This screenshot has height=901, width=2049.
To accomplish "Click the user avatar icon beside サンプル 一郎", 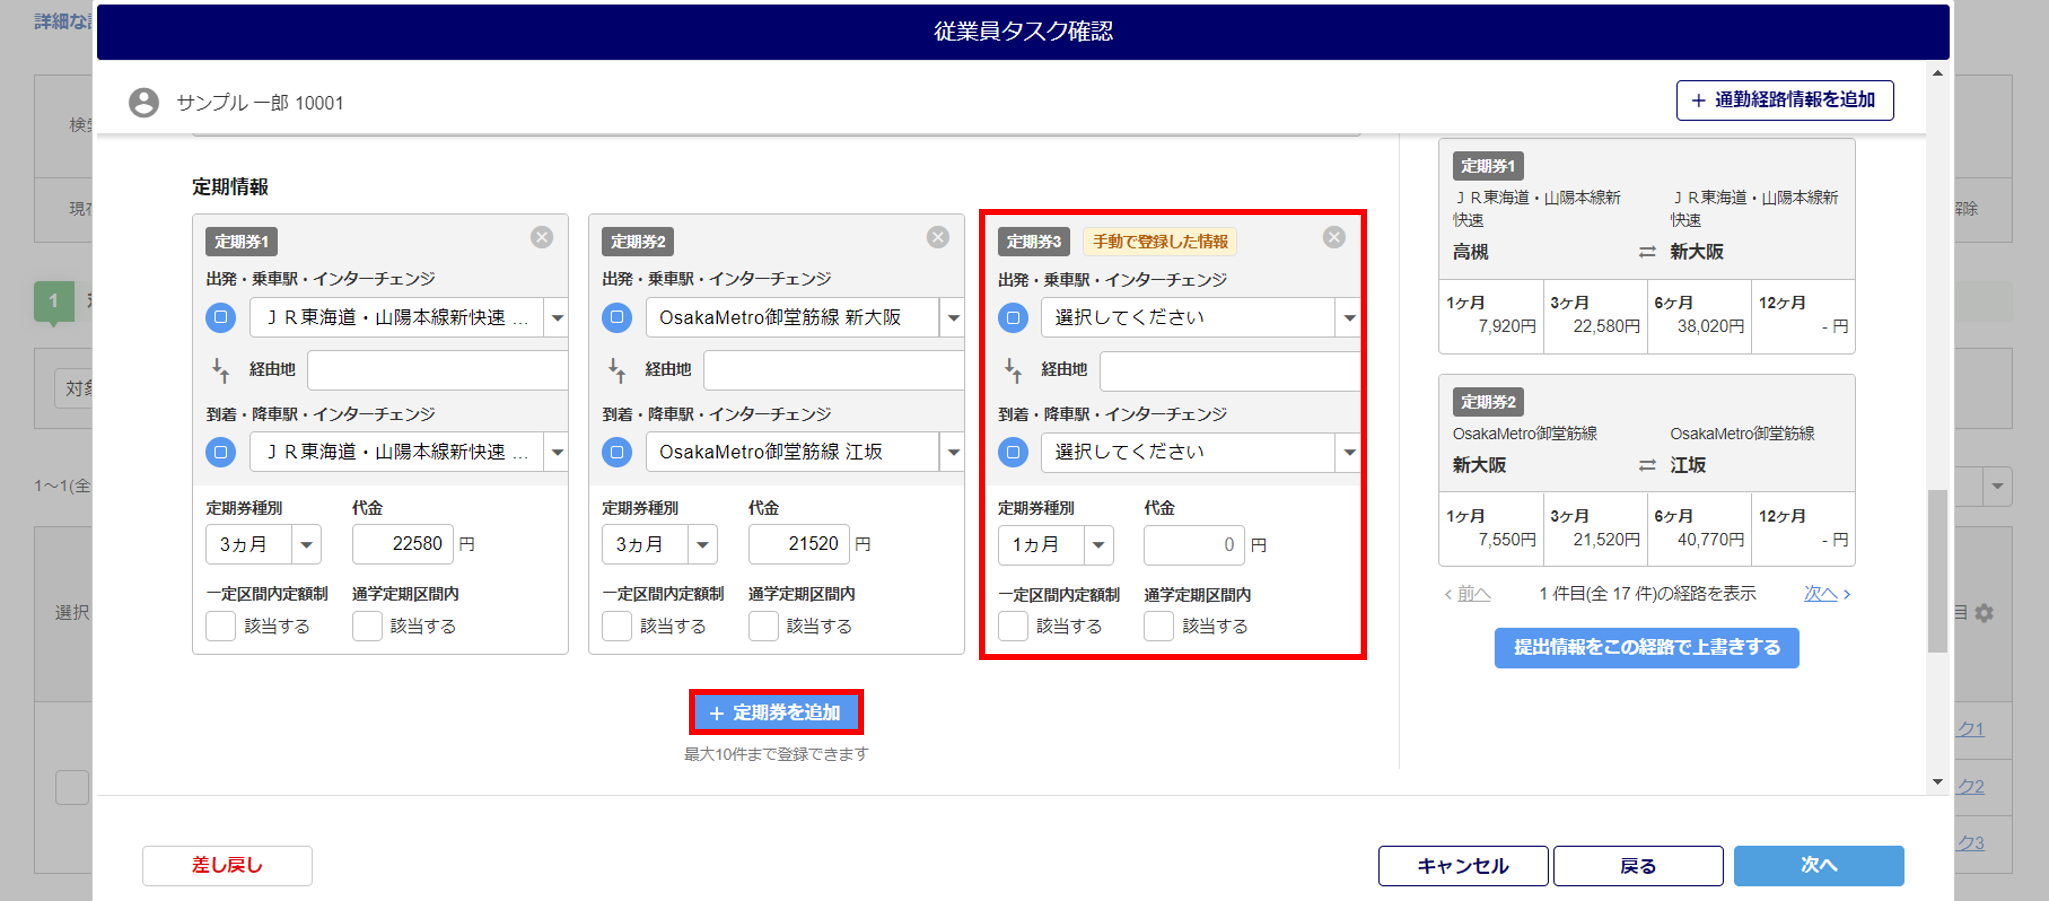I will pos(144,102).
